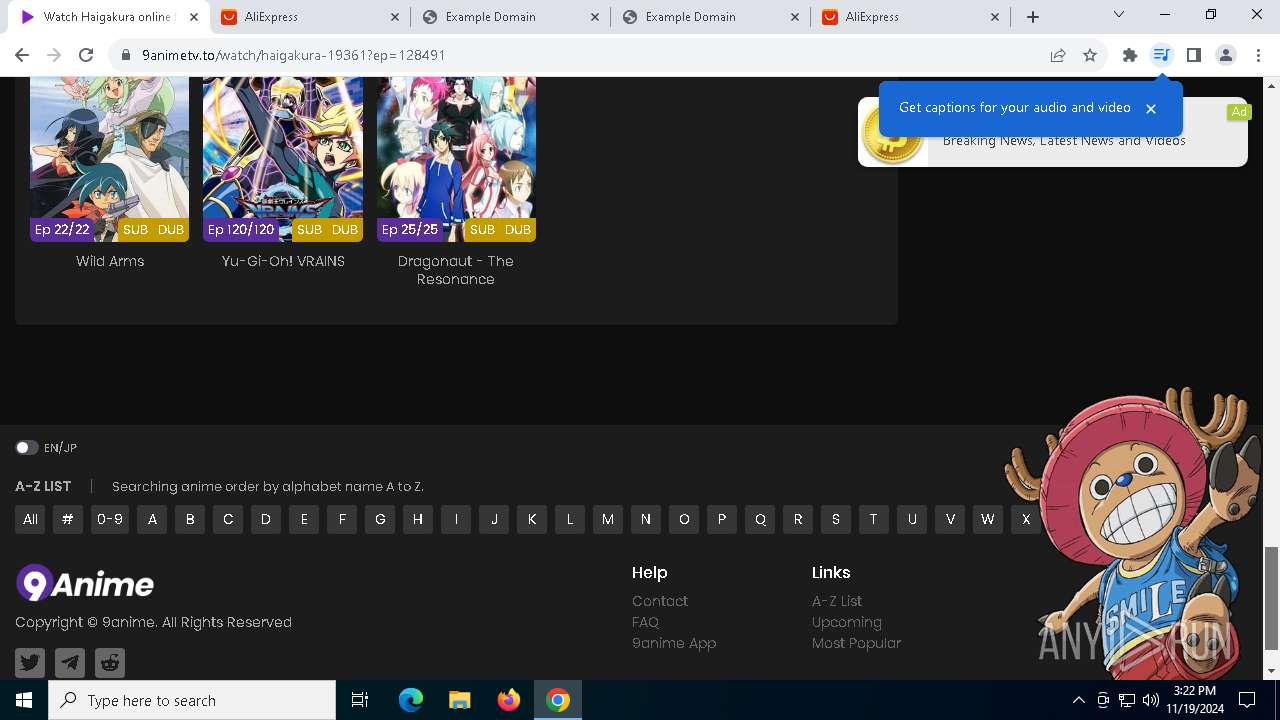1280x720 pixels.
Task: Filter anime list by letter M
Action: (x=608, y=519)
